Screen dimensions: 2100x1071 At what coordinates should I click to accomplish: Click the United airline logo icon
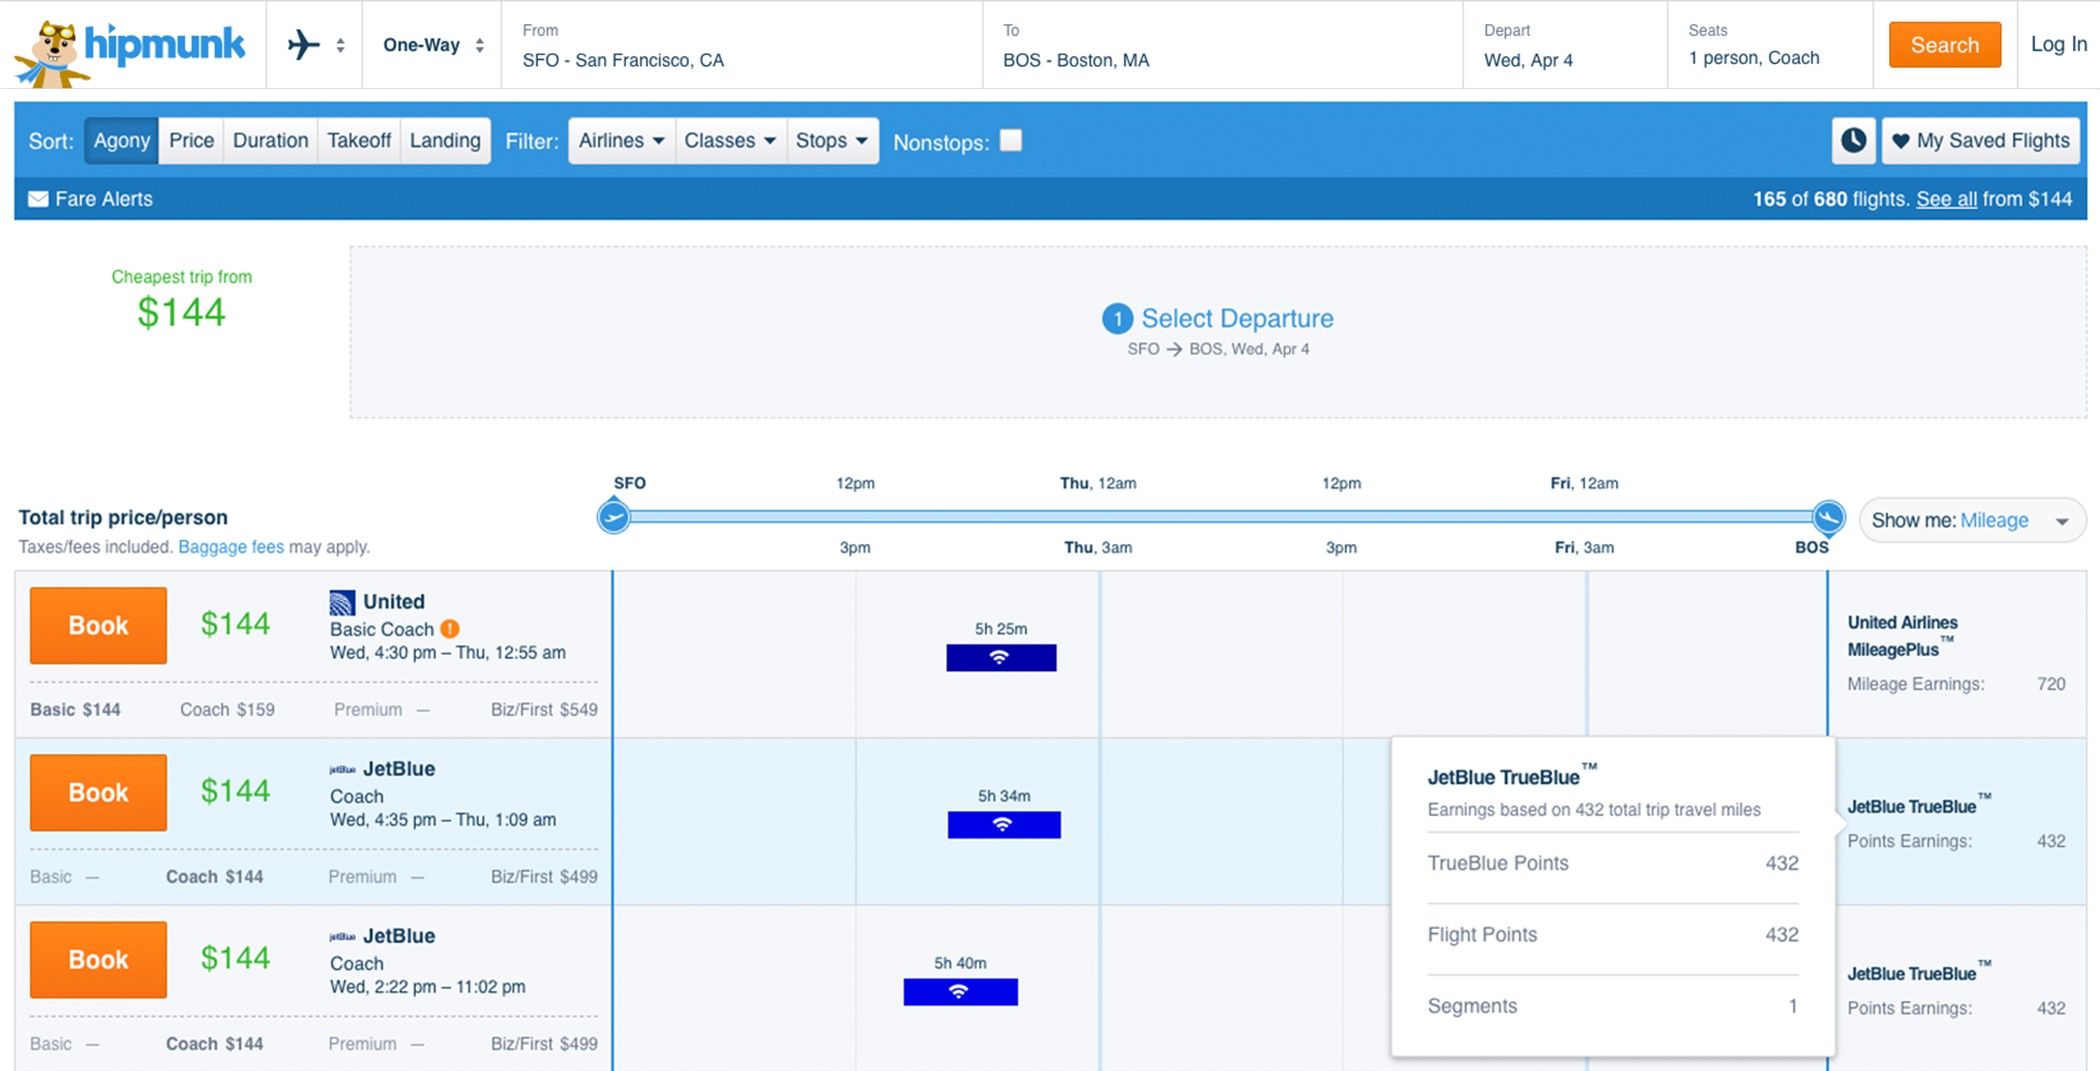tap(342, 602)
